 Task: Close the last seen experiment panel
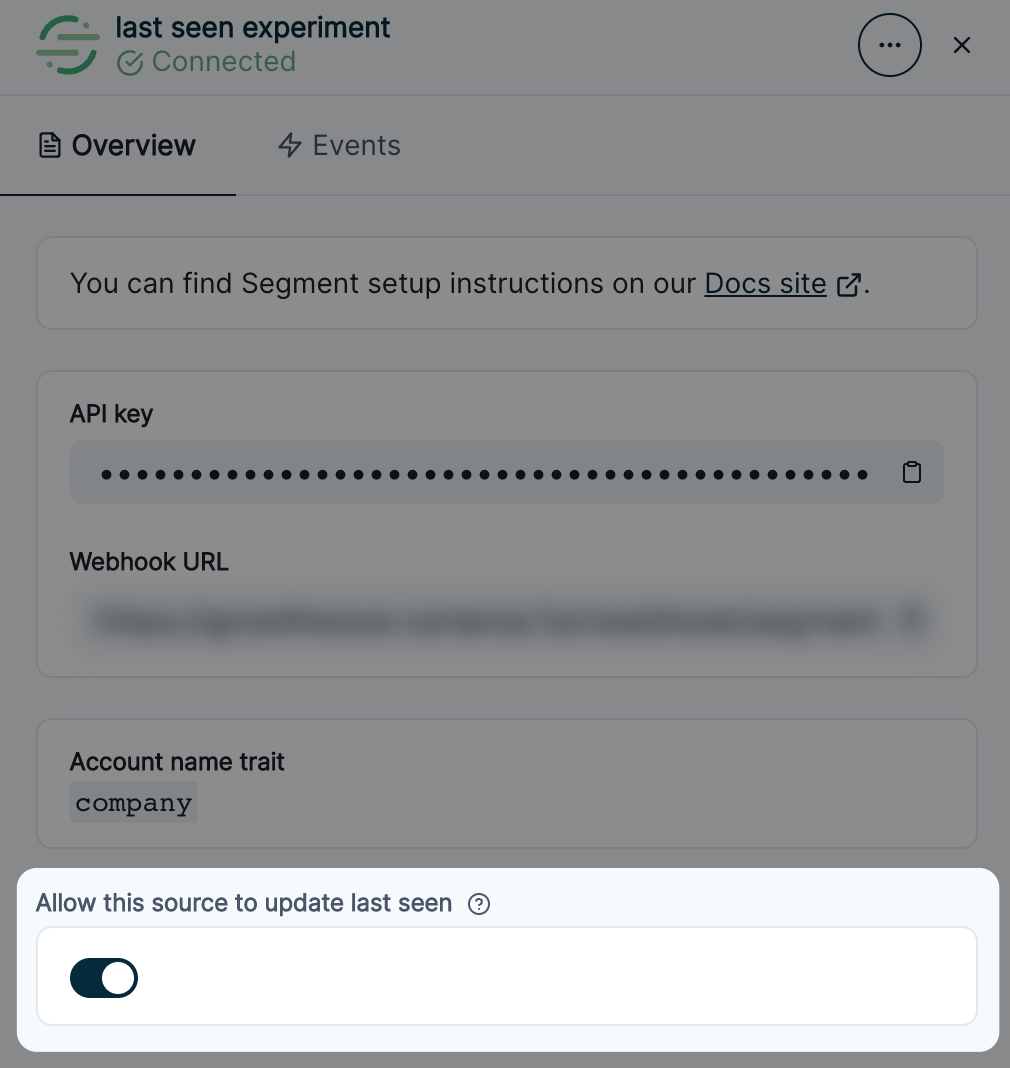[962, 45]
